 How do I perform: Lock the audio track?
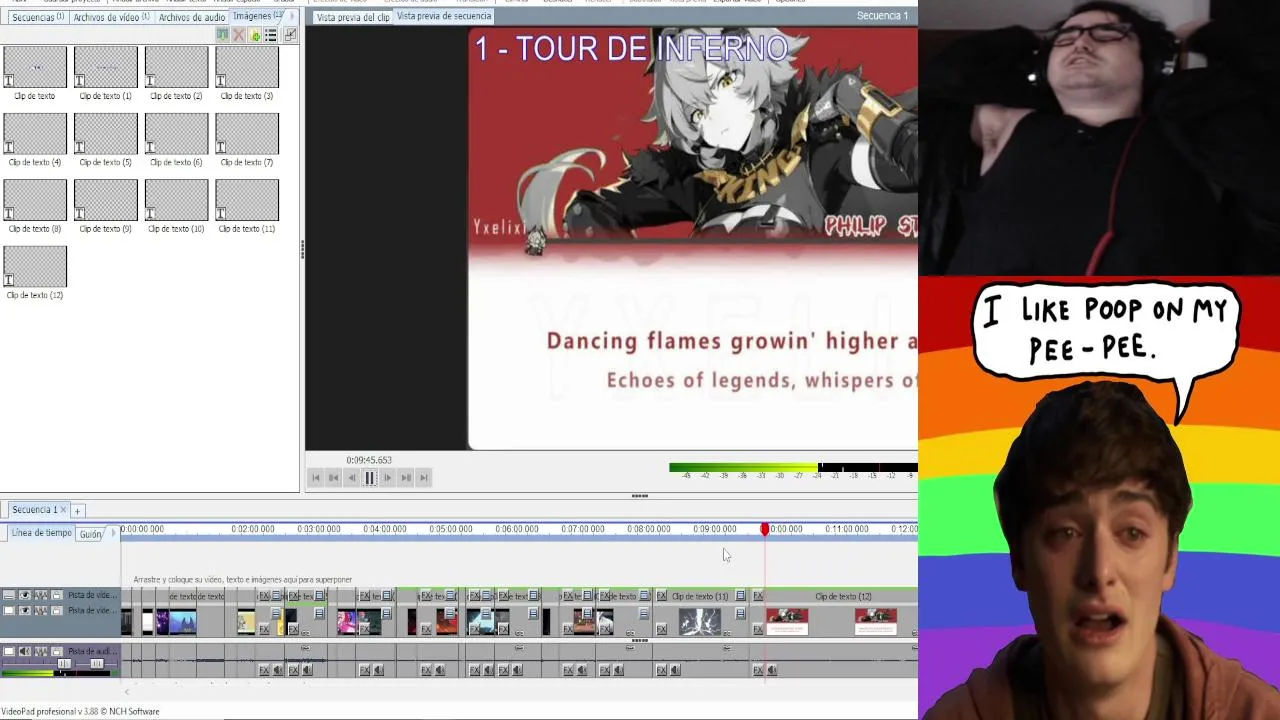tap(57, 651)
